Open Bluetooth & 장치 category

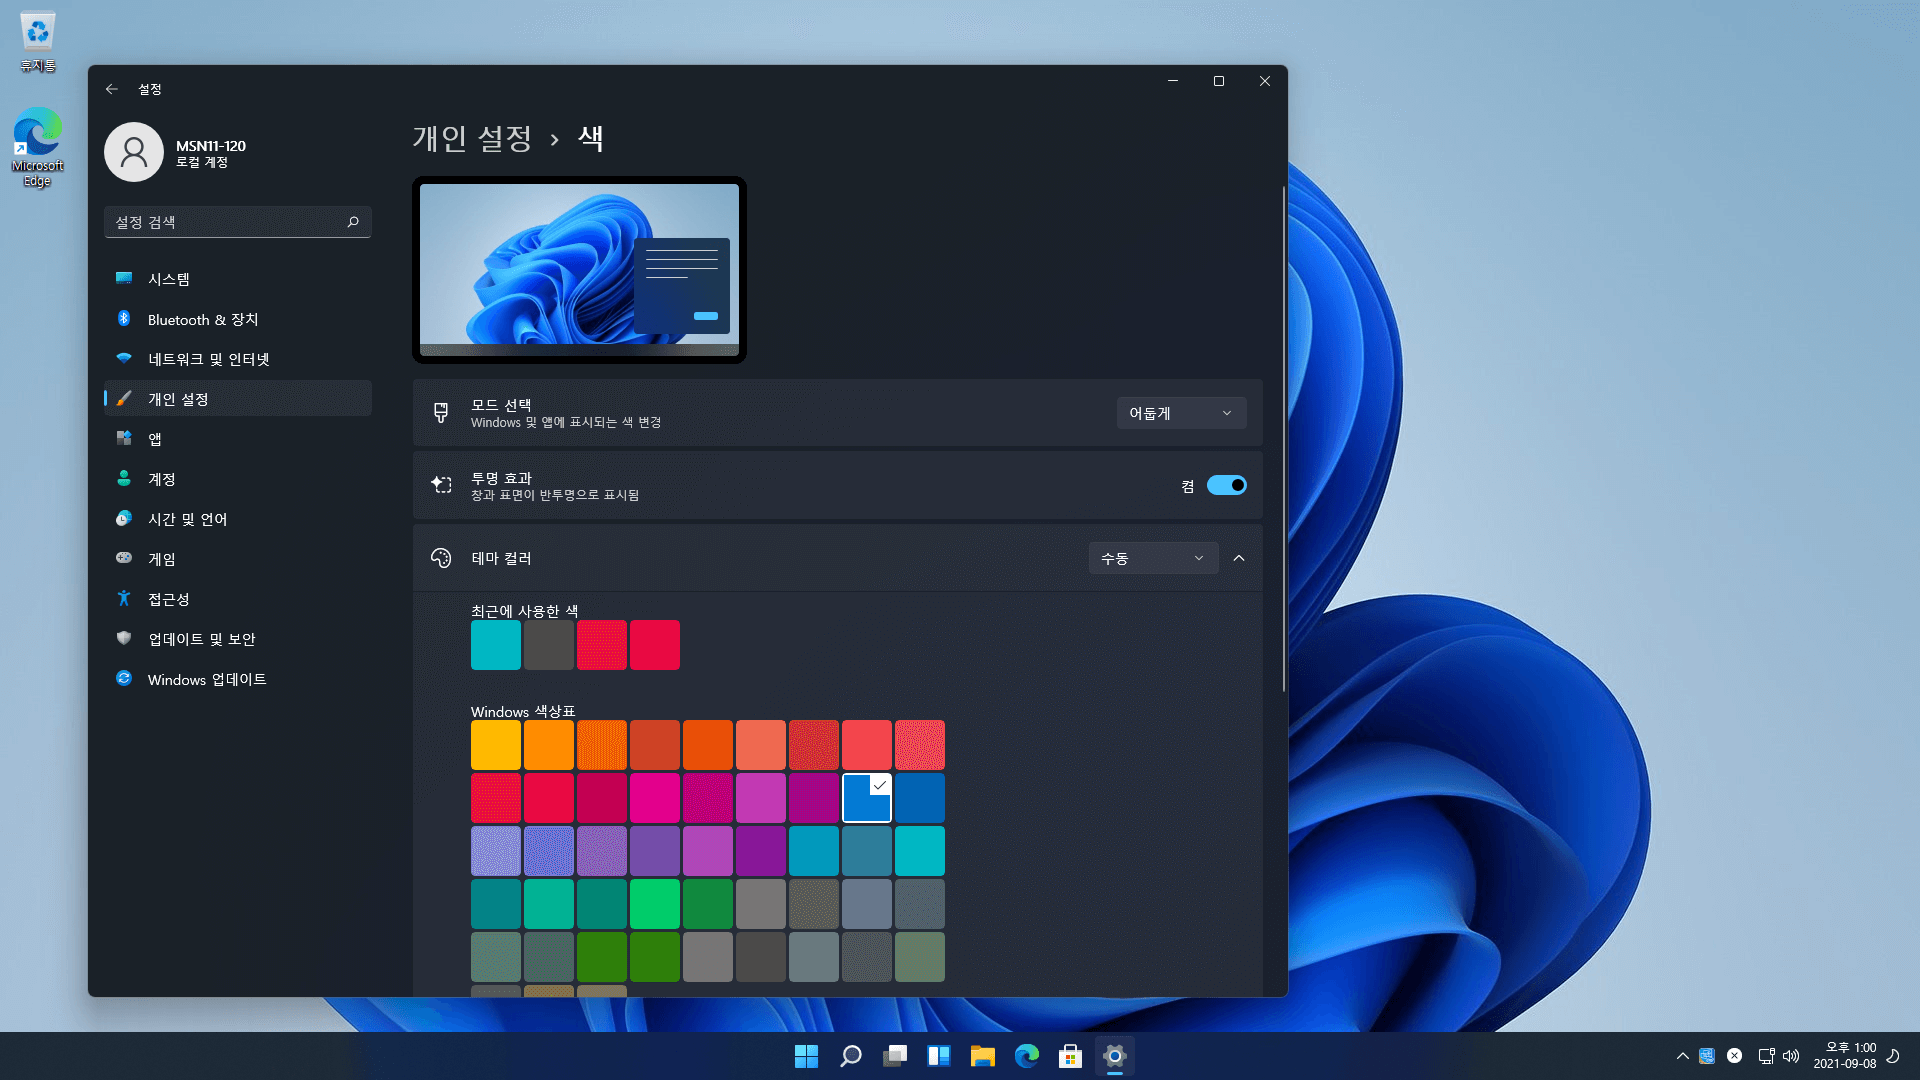[x=238, y=319]
